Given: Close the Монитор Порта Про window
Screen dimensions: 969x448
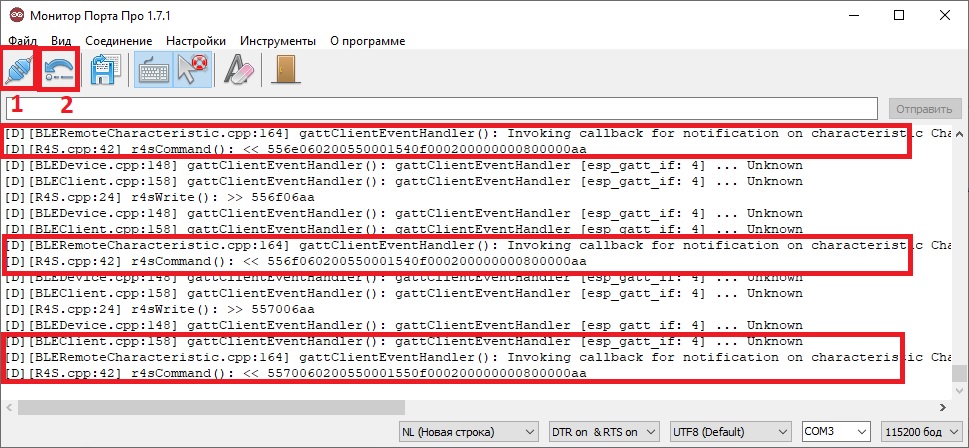Looking at the screenshot, I should [944, 15].
